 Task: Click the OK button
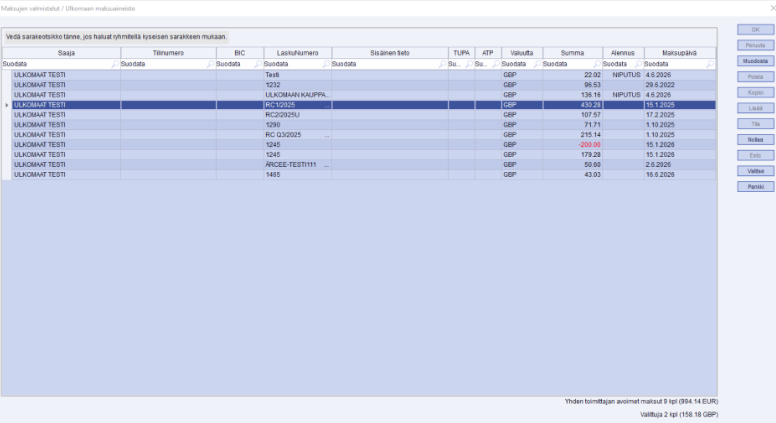click(x=755, y=30)
